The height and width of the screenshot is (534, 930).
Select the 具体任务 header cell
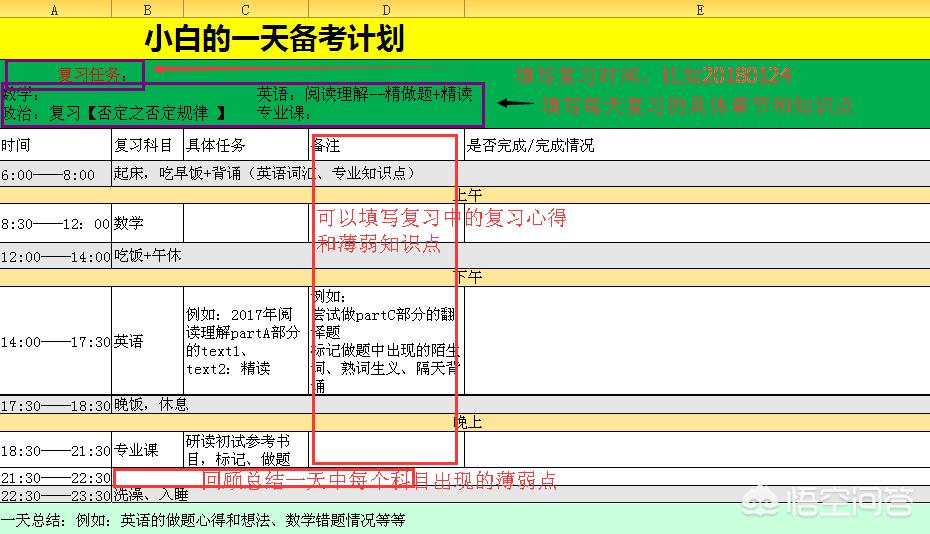tap(246, 145)
